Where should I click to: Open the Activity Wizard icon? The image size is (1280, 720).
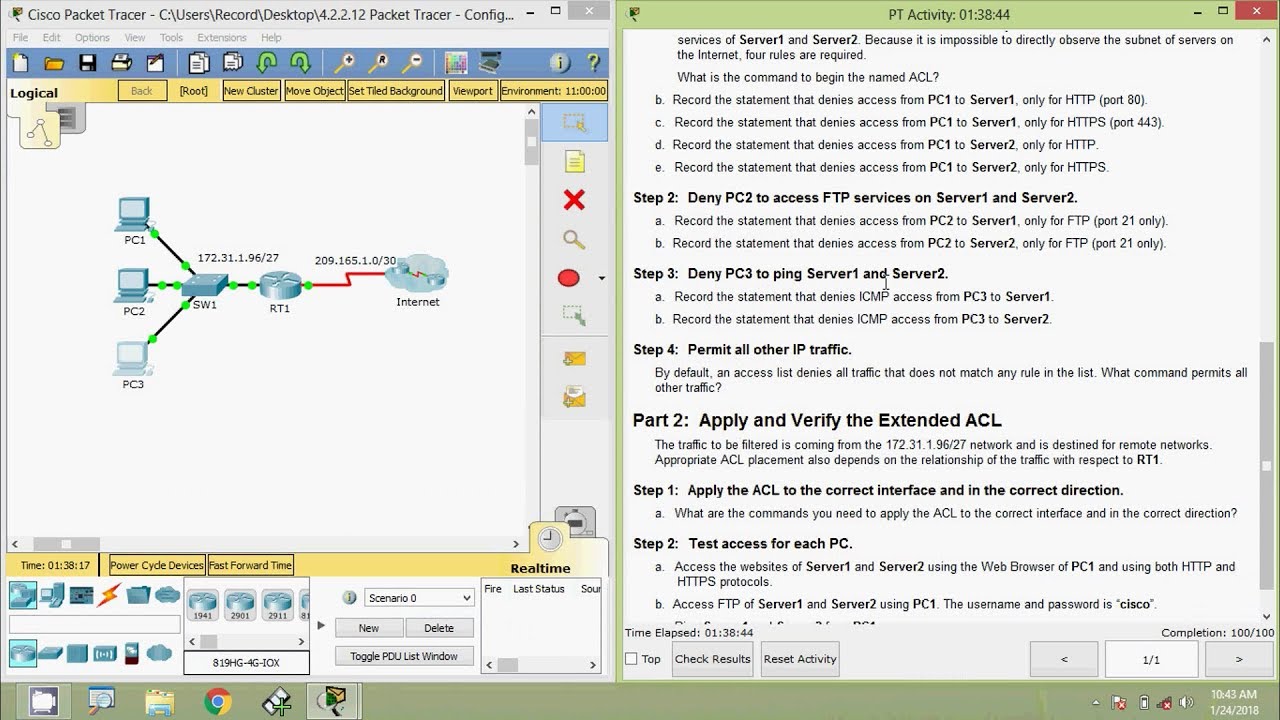point(155,63)
